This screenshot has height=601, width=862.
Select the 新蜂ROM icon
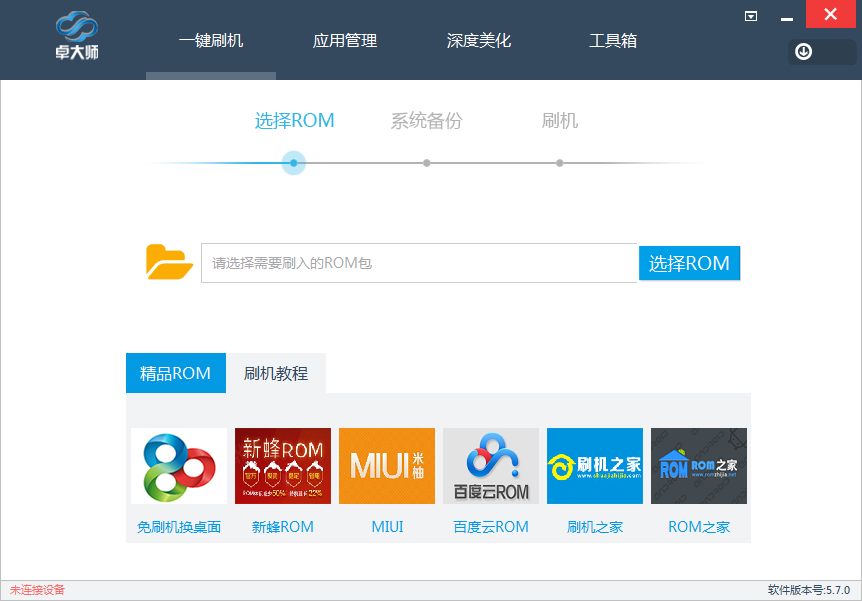282,465
